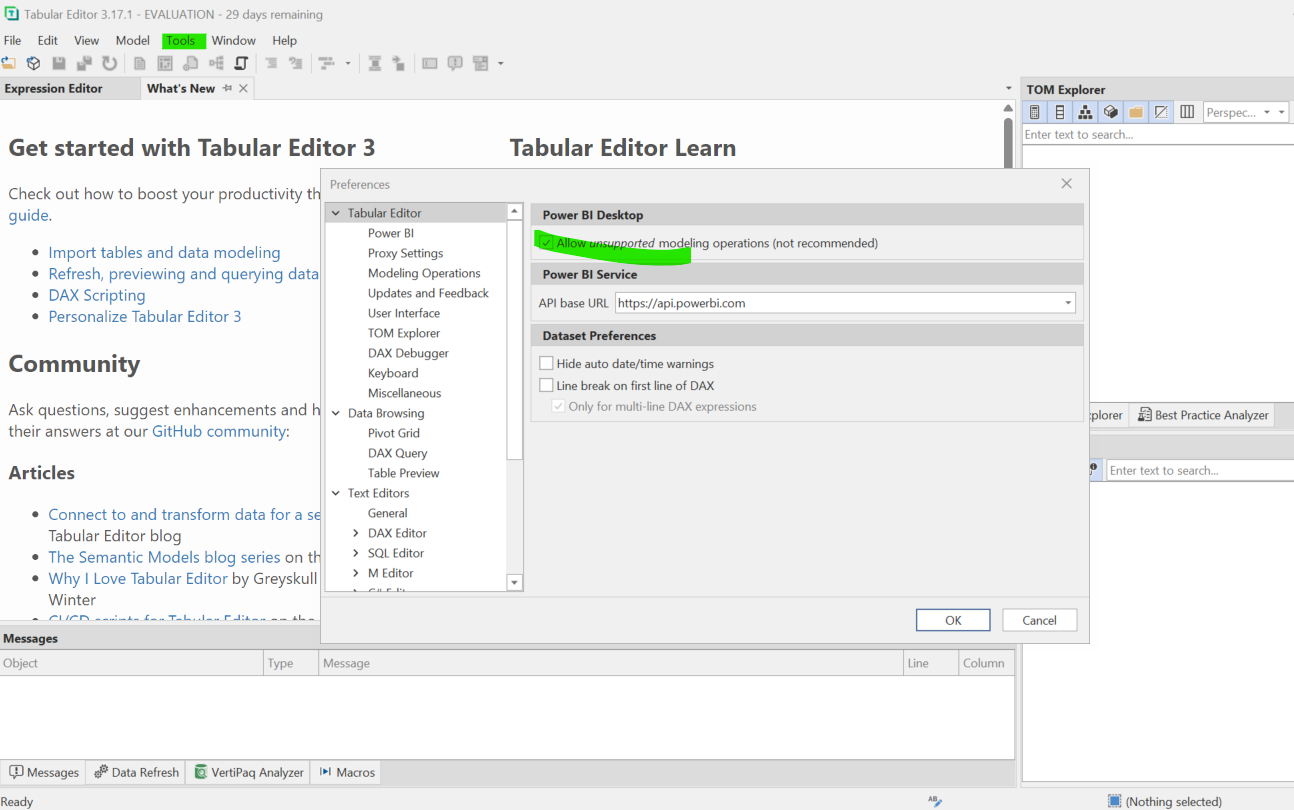Check Line break on first line of DAX

point(546,385)
